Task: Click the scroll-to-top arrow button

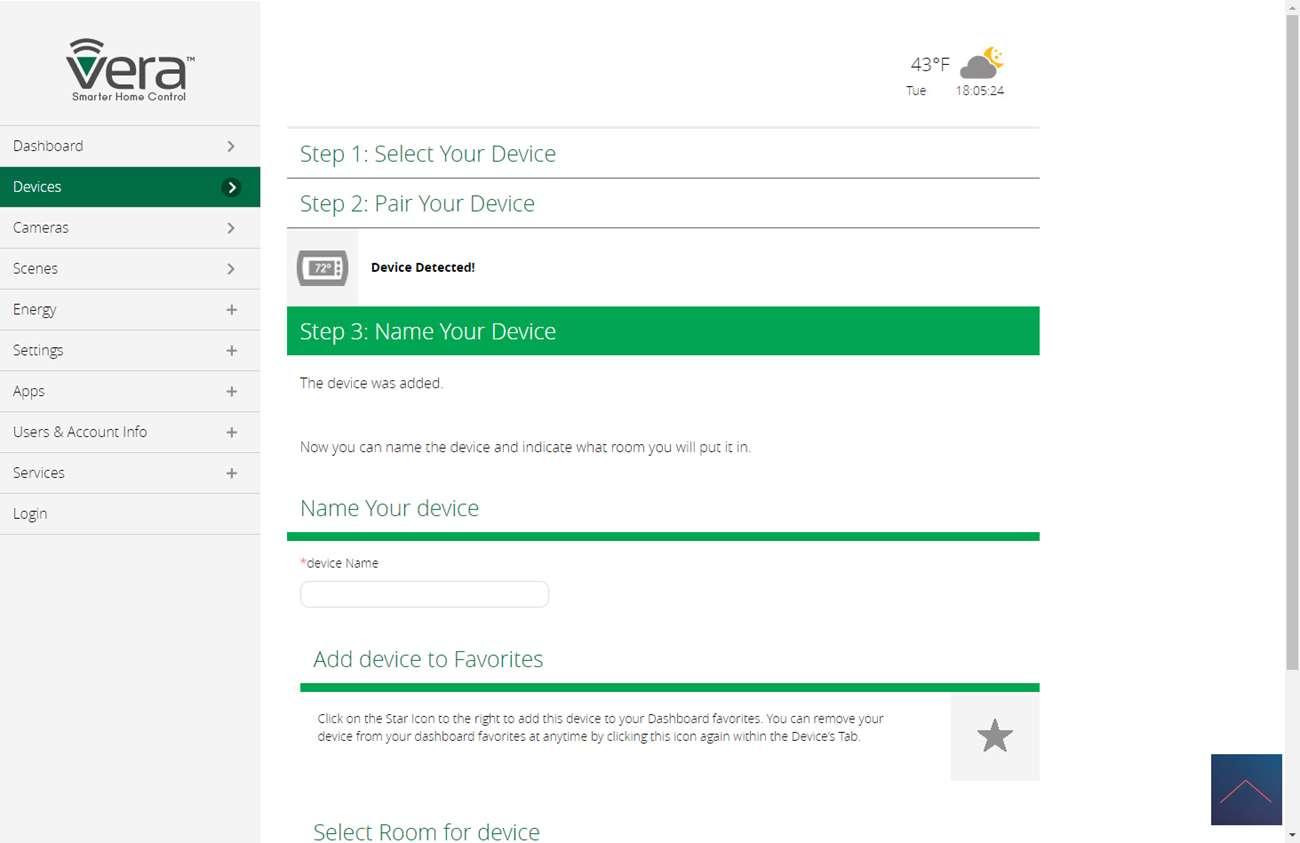Action: coord(1245,789)
